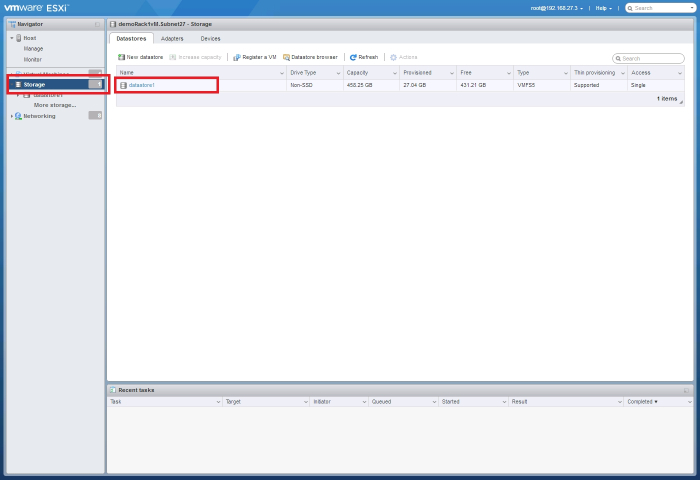Open the Access column dropdown arrow
The height and width of the screenshot is (480, 700).
pyautogui.click(x=680, y=73)
